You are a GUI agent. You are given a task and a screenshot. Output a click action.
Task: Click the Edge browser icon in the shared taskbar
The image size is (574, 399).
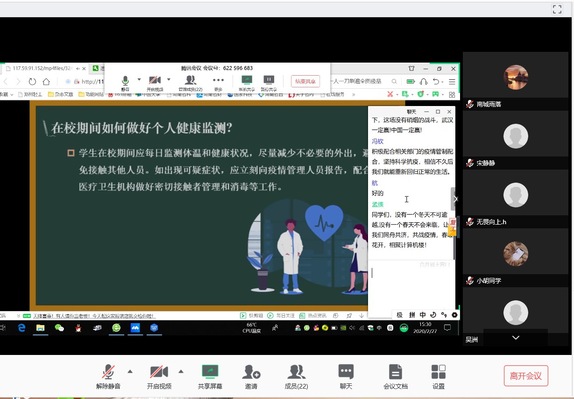tap(22, 328)
